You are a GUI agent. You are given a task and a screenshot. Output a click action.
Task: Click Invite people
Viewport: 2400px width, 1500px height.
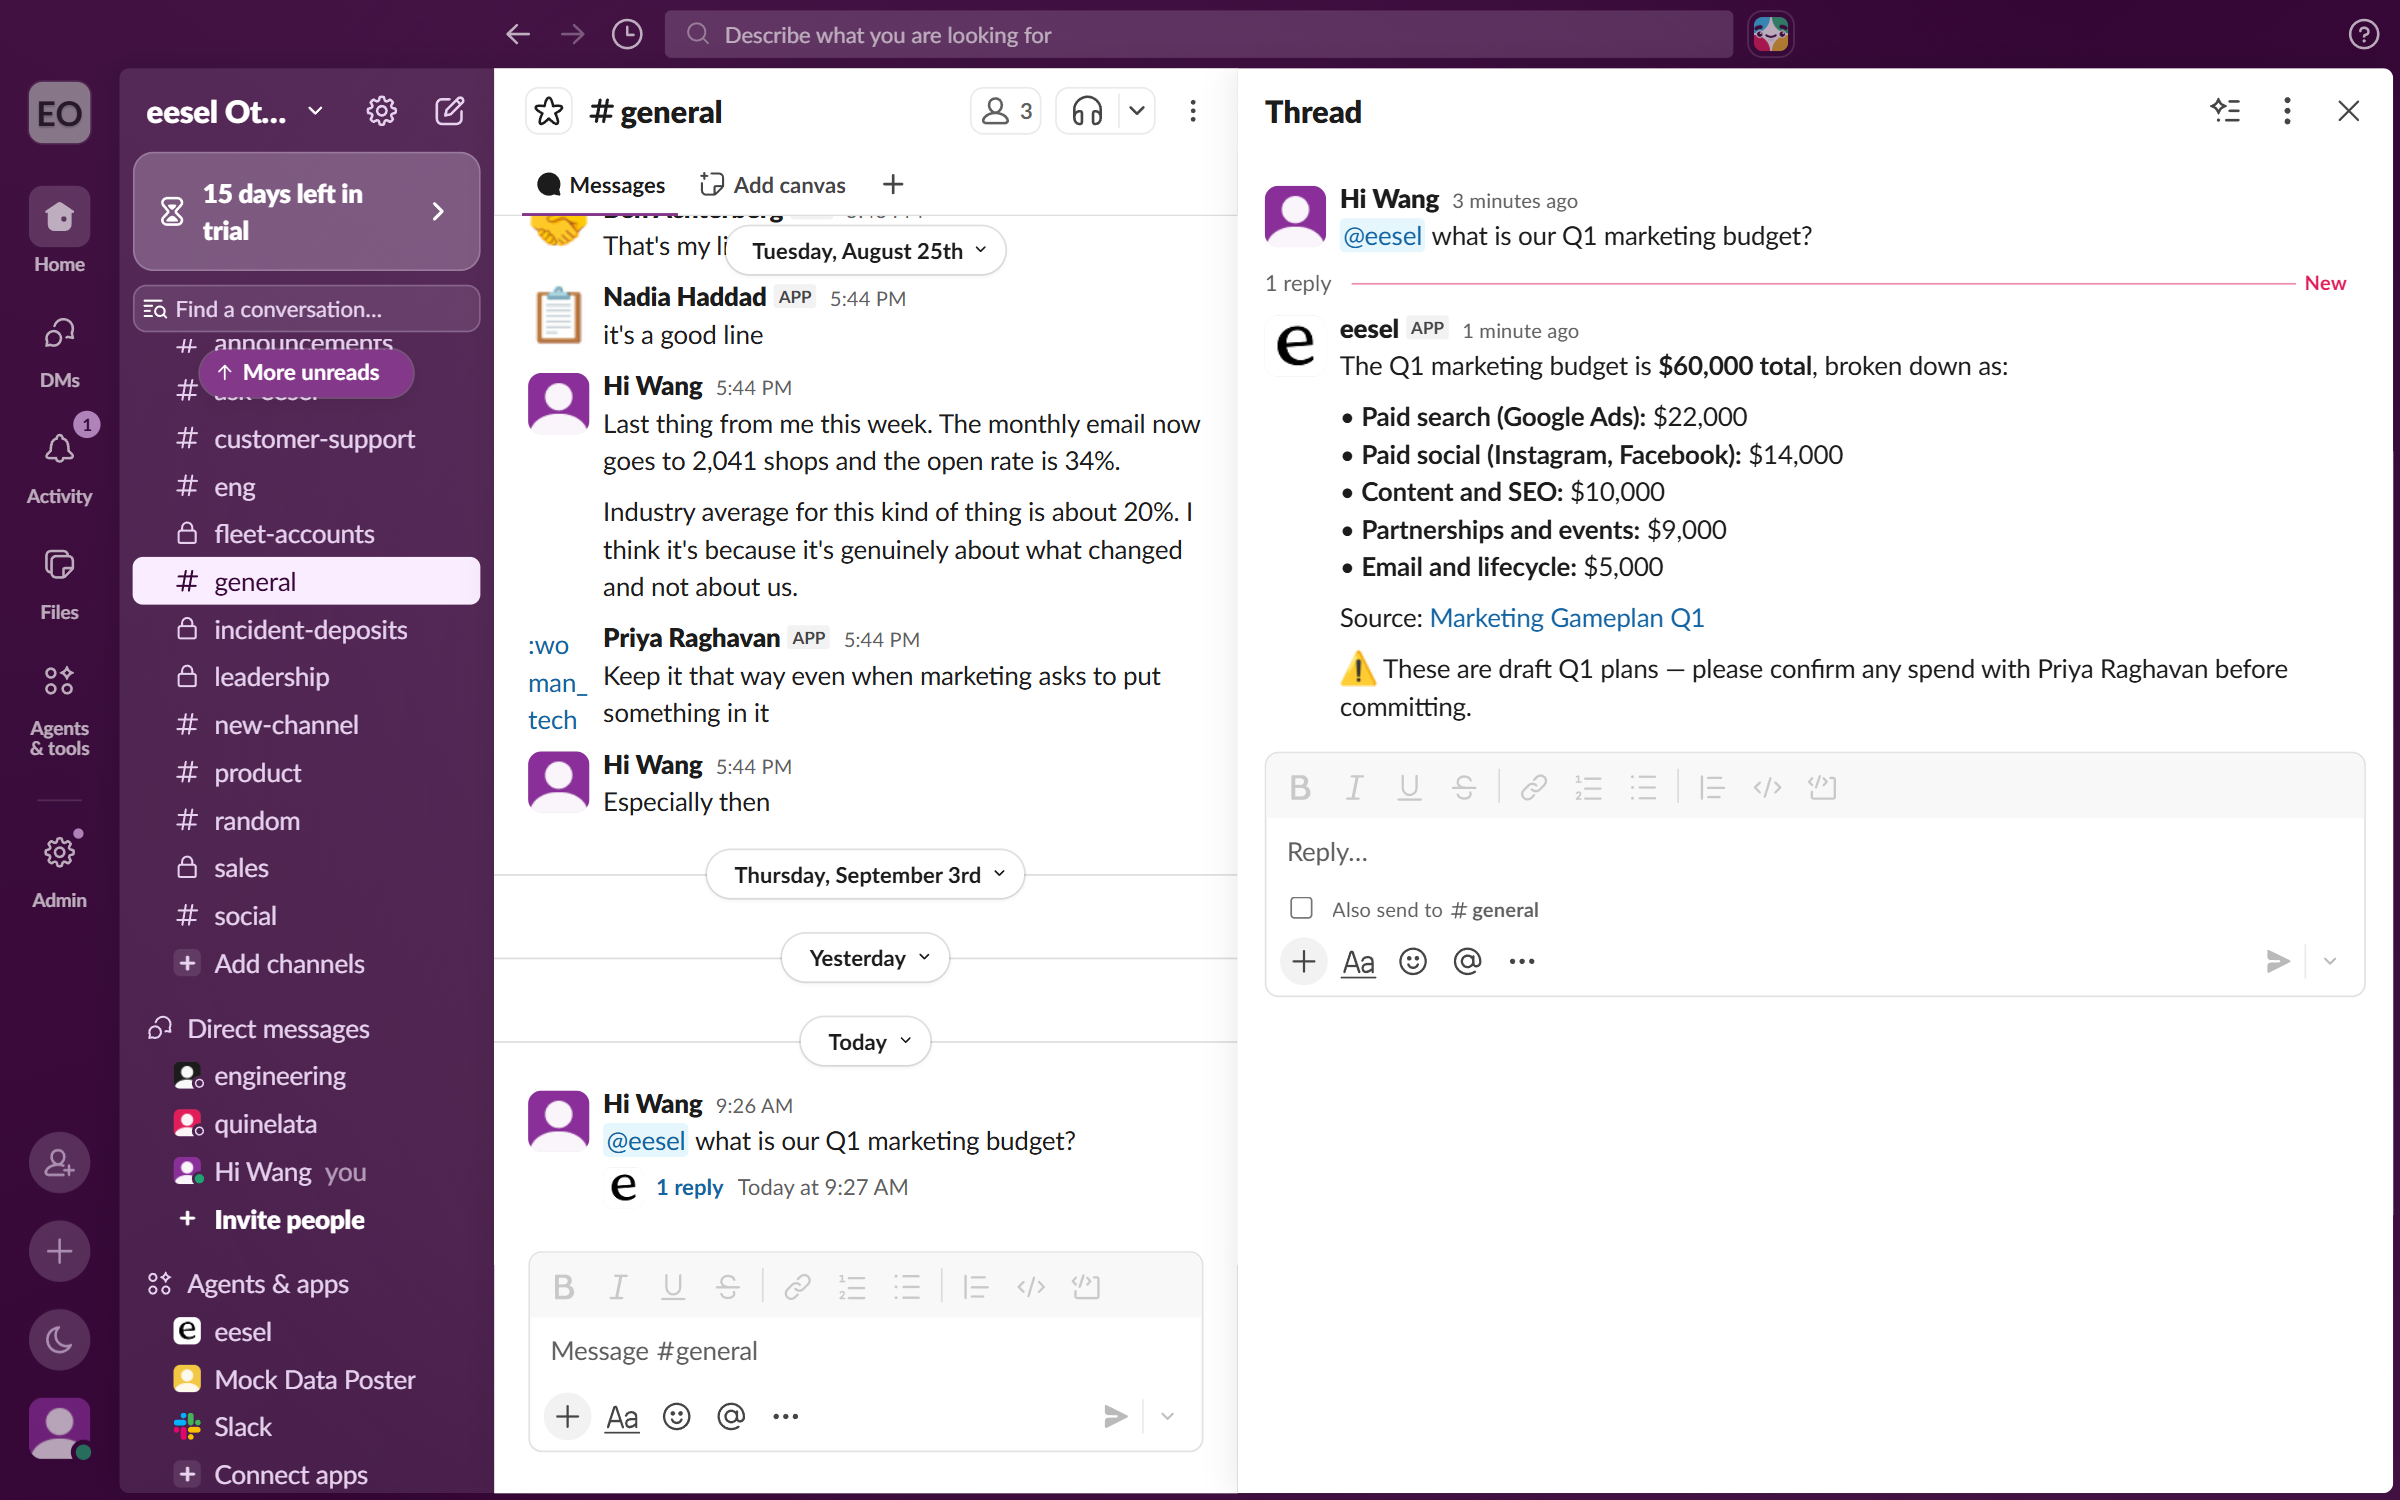(x=289, y=1220)
